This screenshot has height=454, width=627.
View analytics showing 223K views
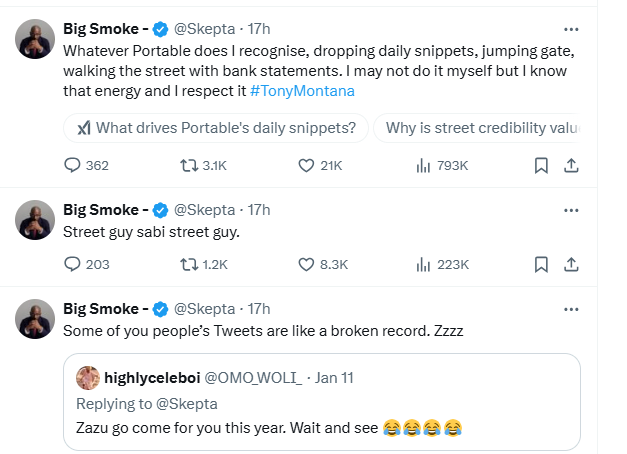[x=423, y=264]
